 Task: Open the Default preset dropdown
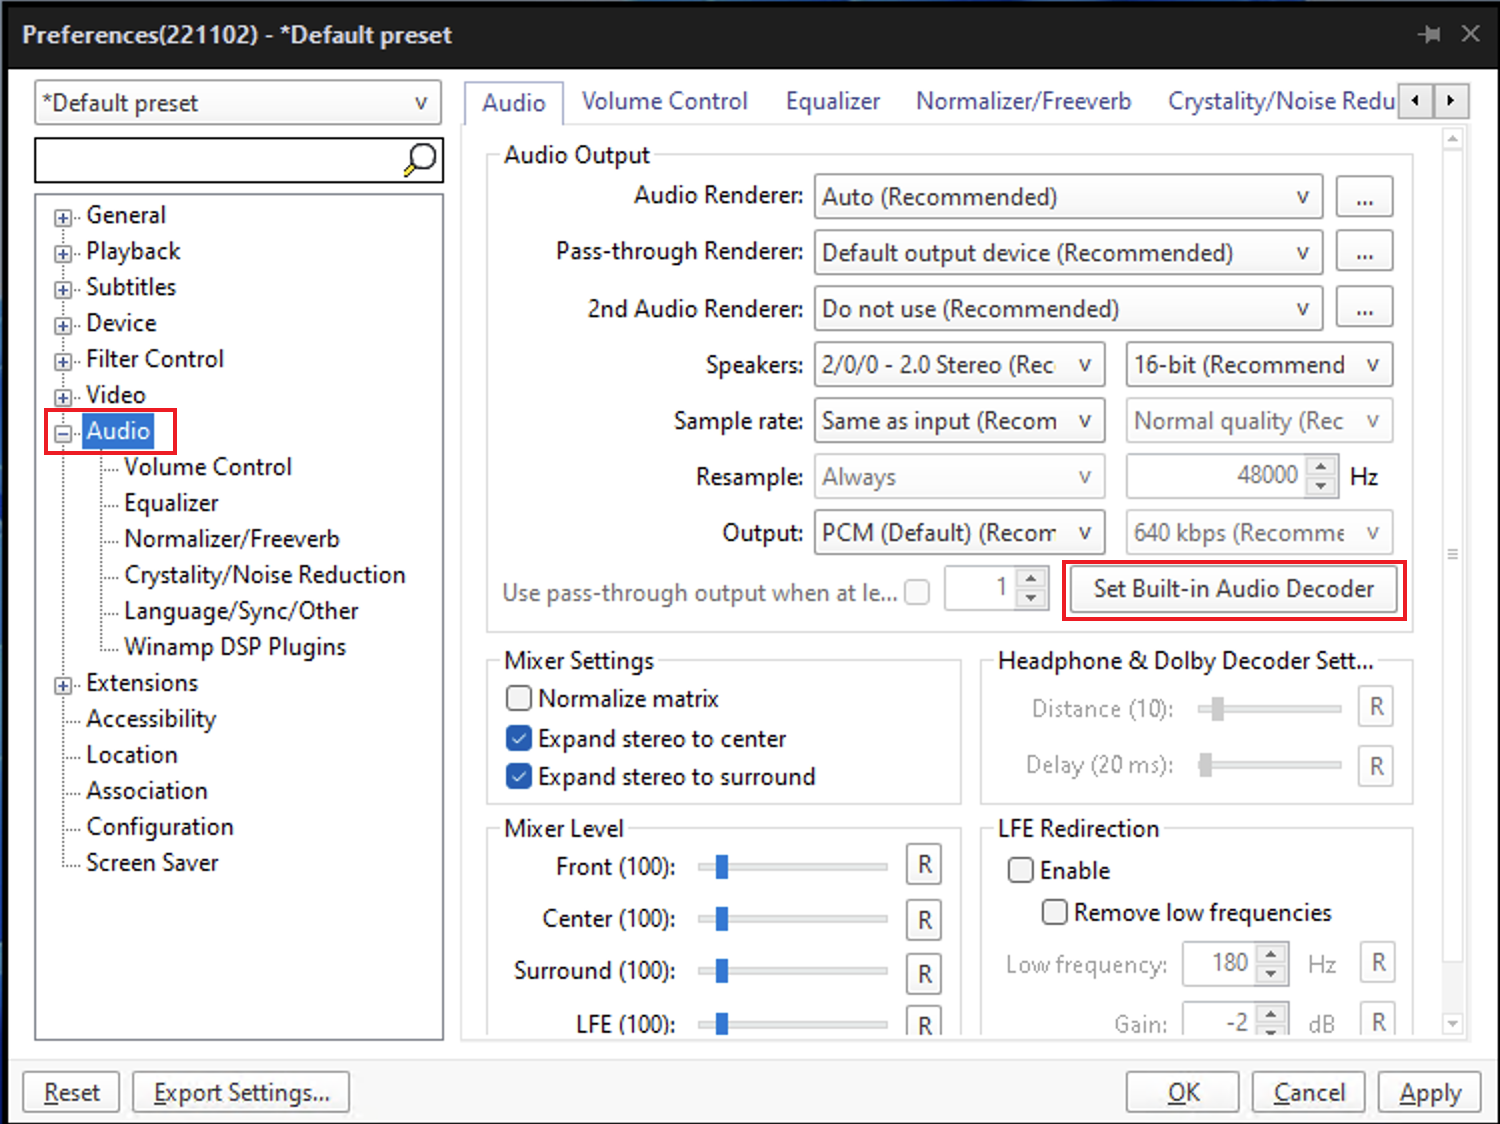[238, 103]
